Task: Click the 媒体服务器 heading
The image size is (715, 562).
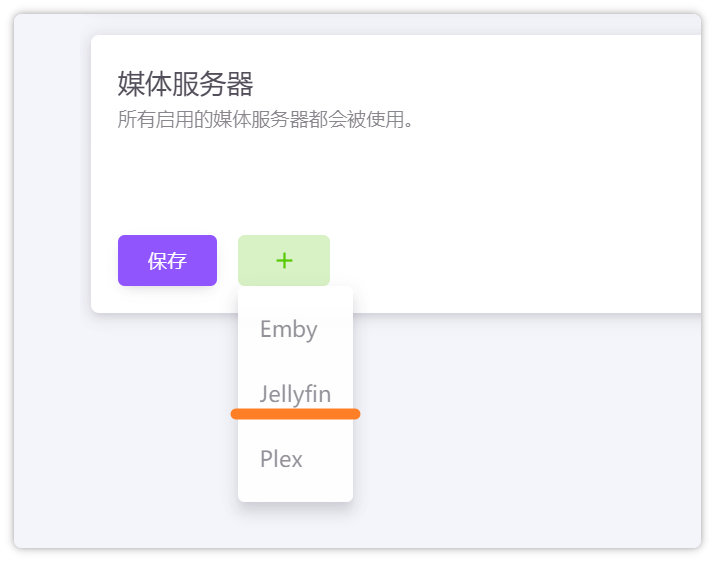Action: click(x=185, y=83)
